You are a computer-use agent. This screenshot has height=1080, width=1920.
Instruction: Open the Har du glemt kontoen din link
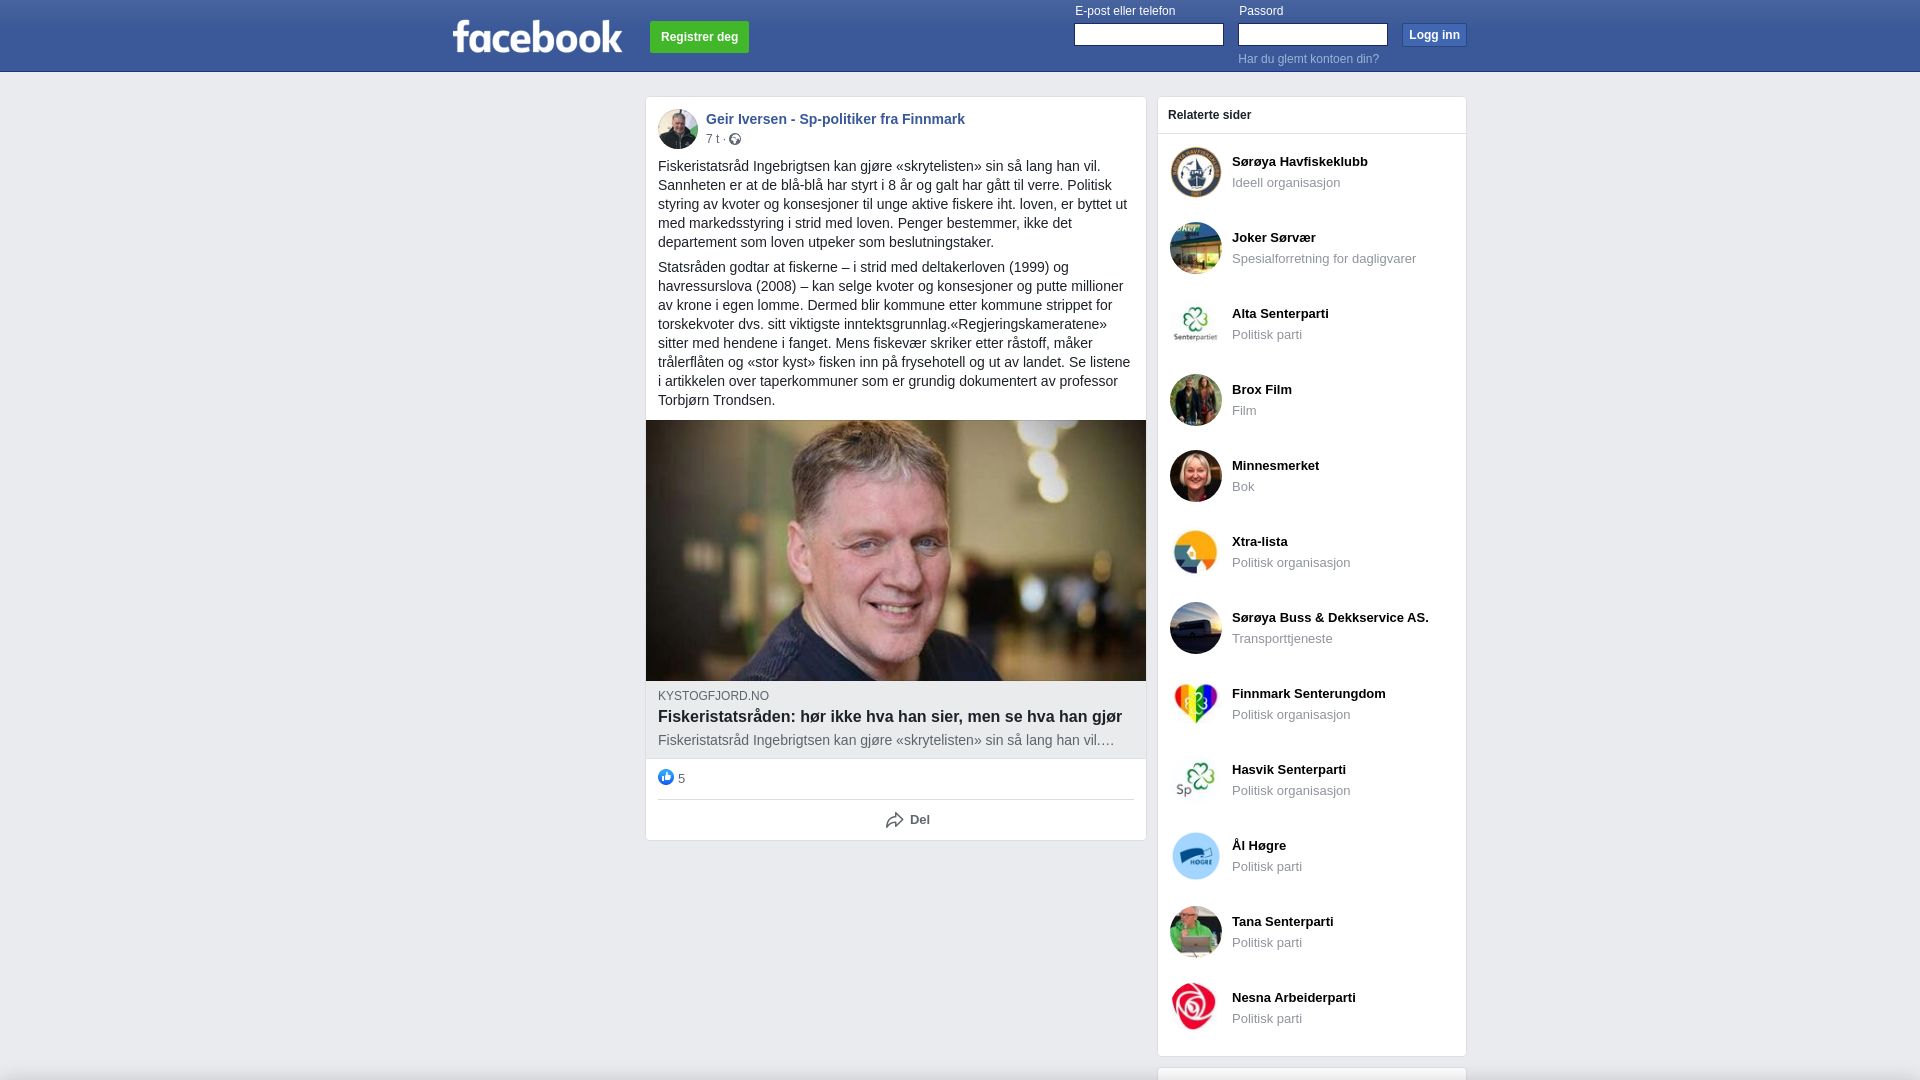1308,59
